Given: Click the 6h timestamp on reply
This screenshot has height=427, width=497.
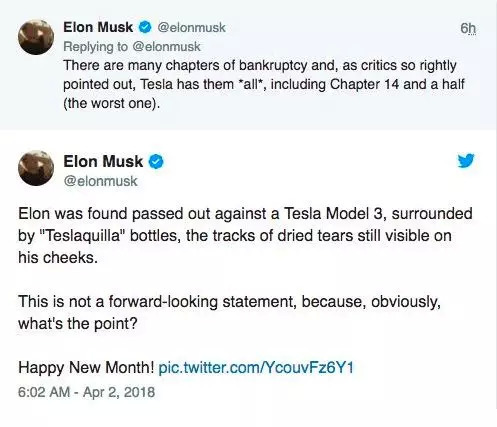Looking at the screenshot, I should pos(468,28).
